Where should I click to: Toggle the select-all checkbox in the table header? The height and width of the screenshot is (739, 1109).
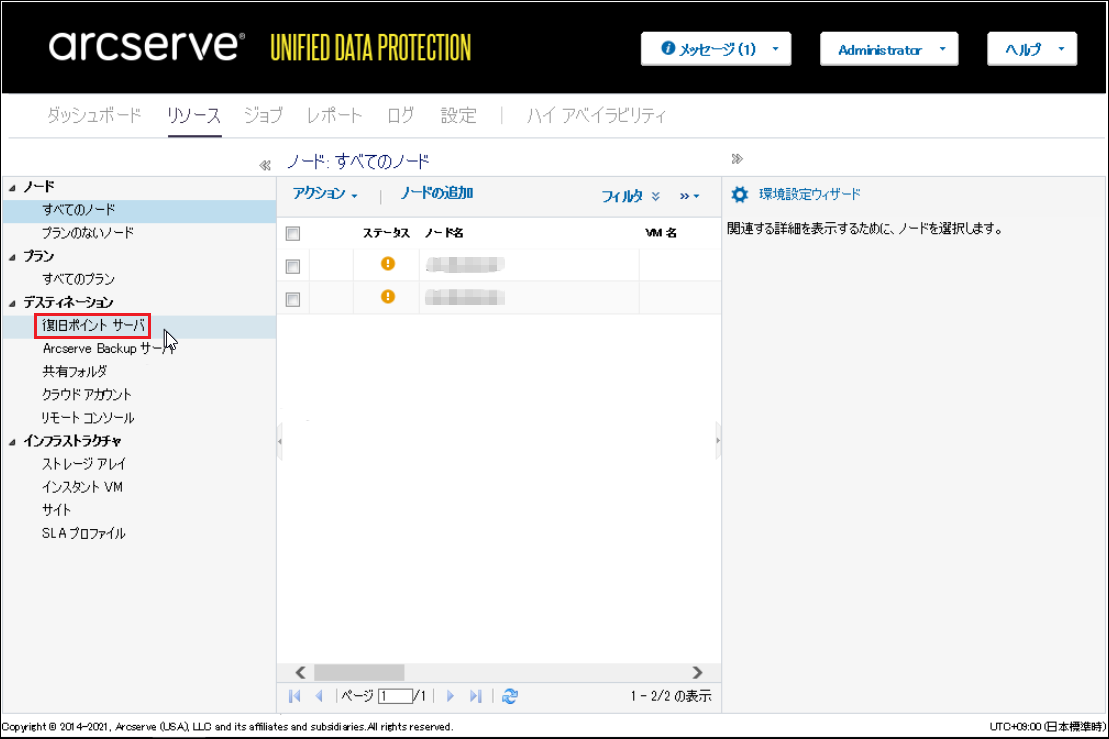(293, 233)
